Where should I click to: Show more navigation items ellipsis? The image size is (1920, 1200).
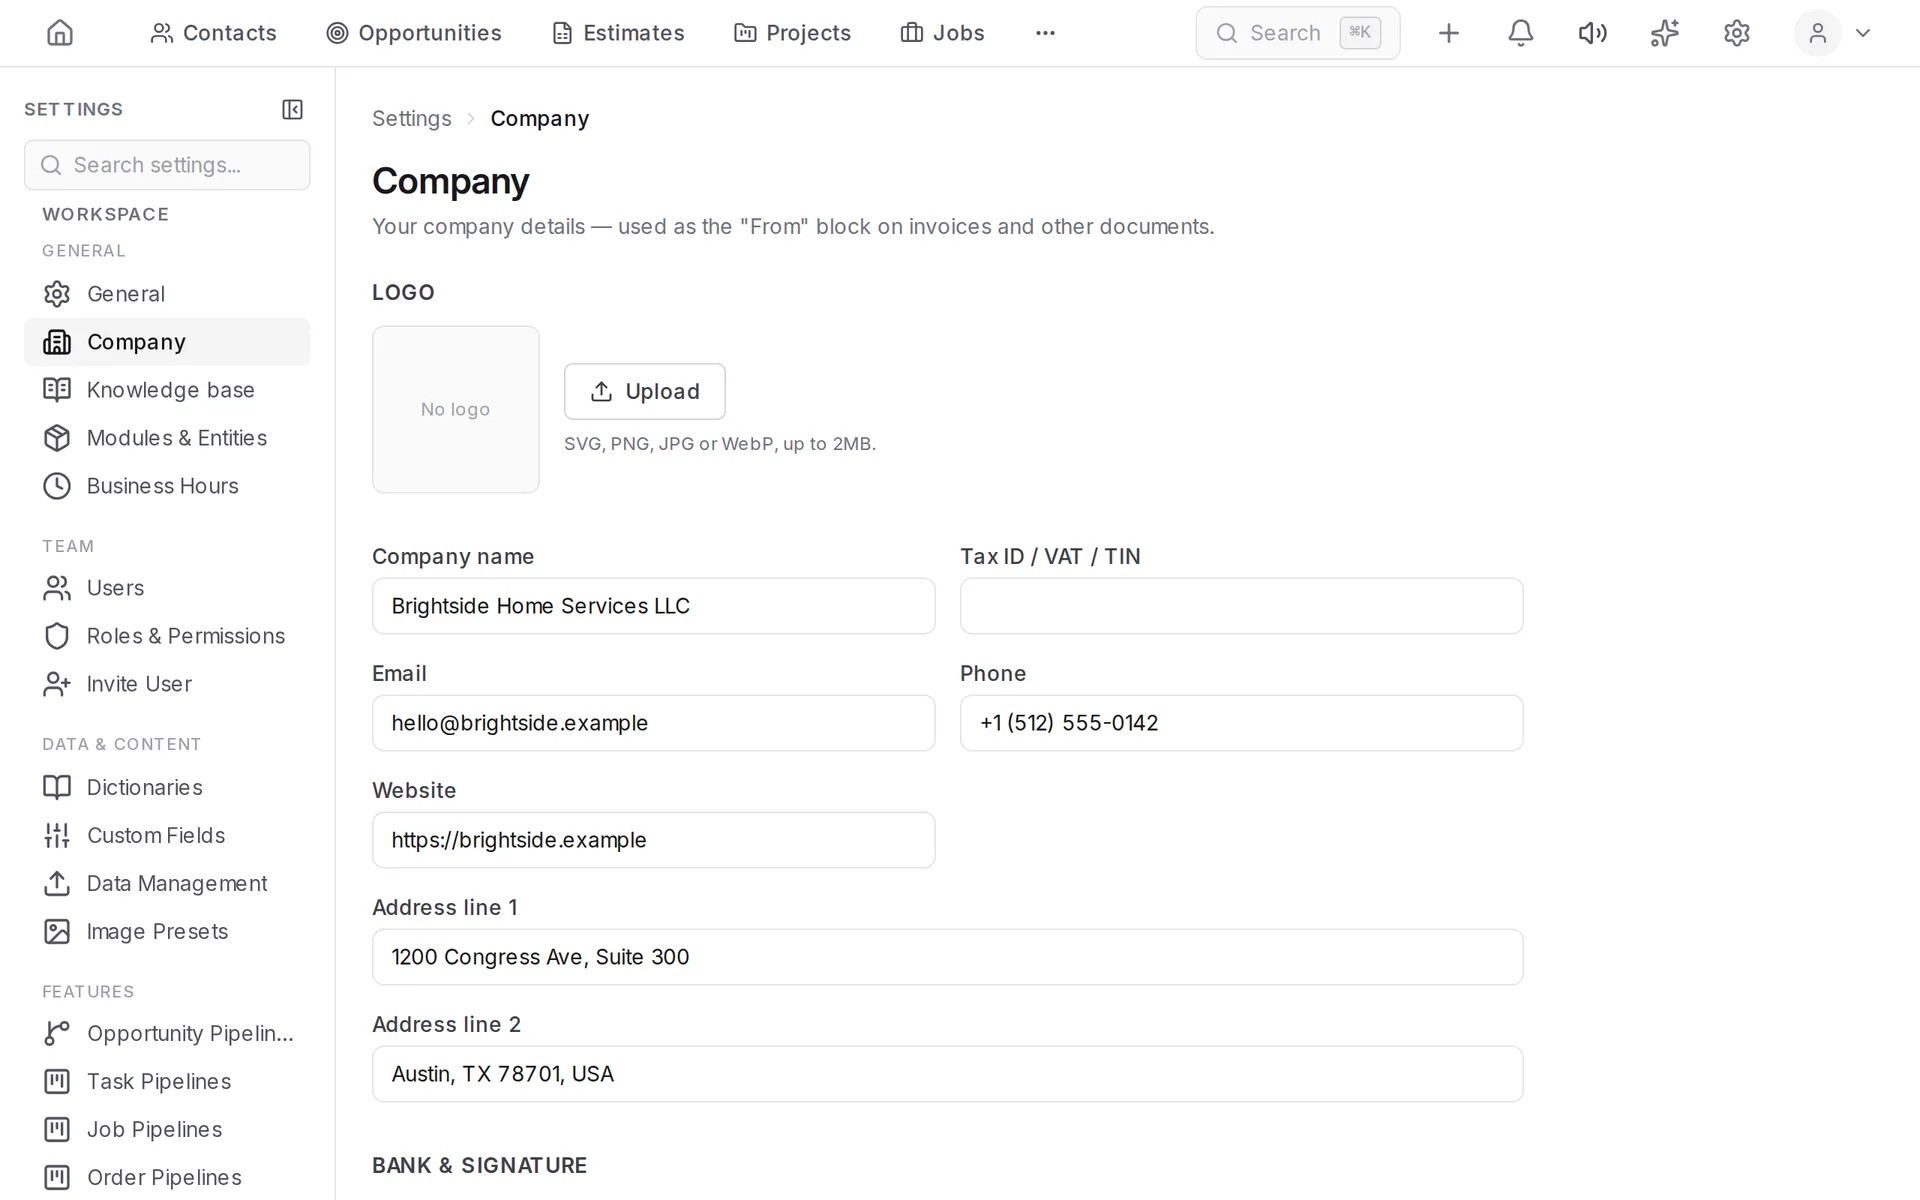(x=1045, y=33)
